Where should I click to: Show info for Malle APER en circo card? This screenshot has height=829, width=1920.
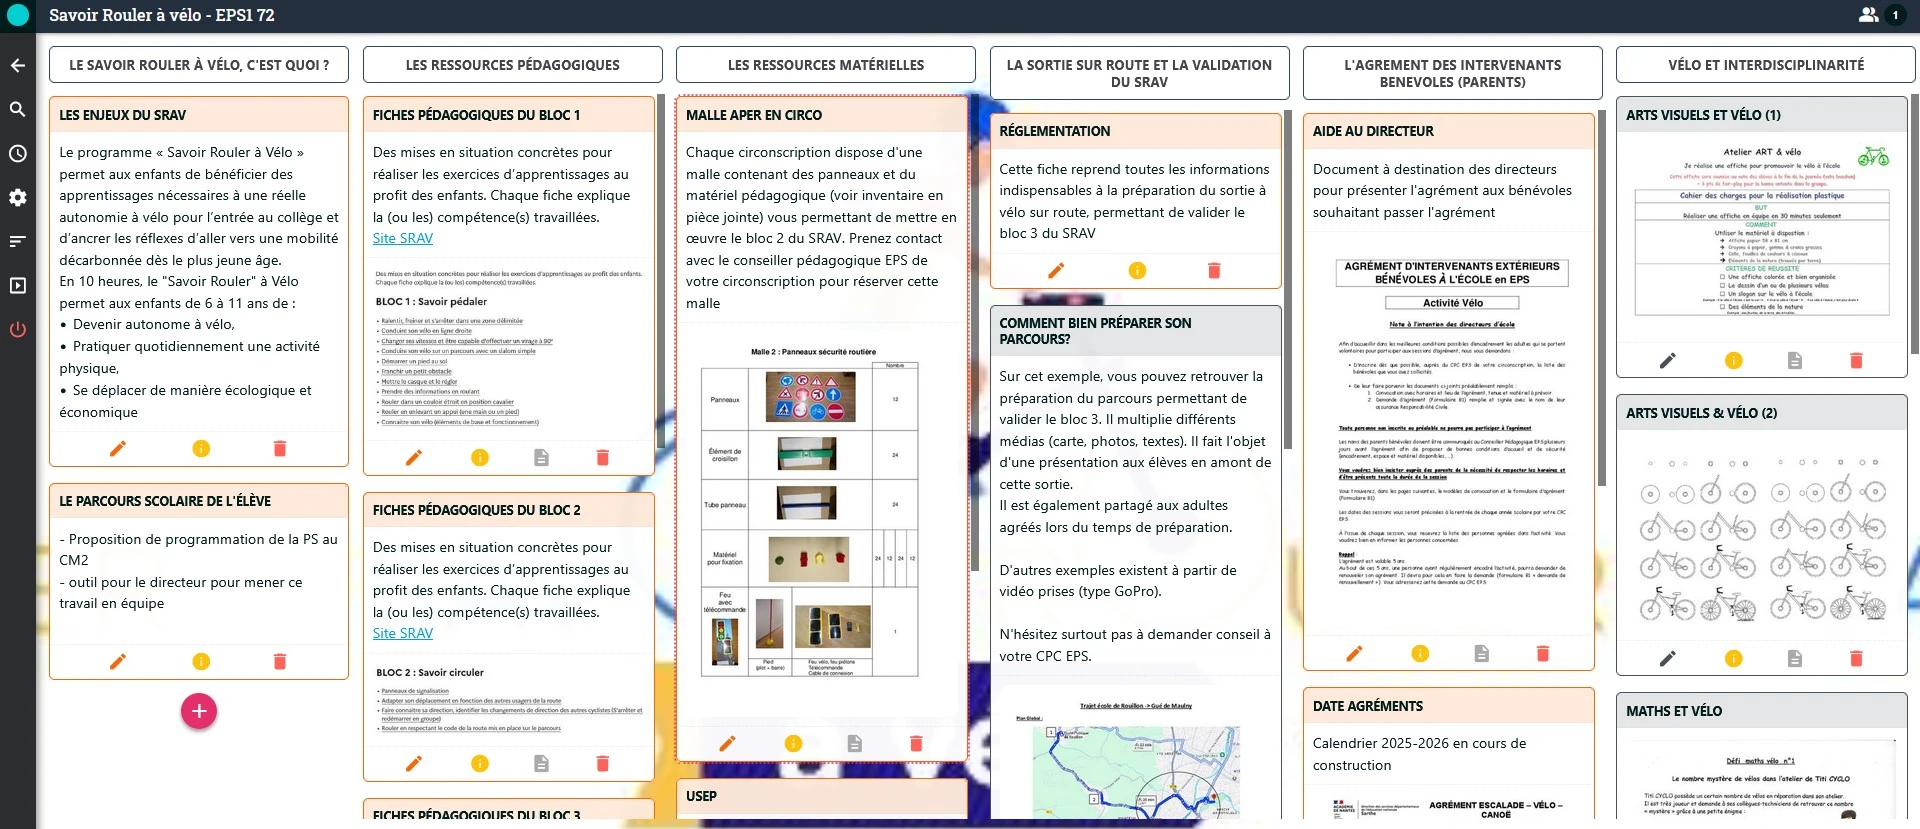point(793,743)
